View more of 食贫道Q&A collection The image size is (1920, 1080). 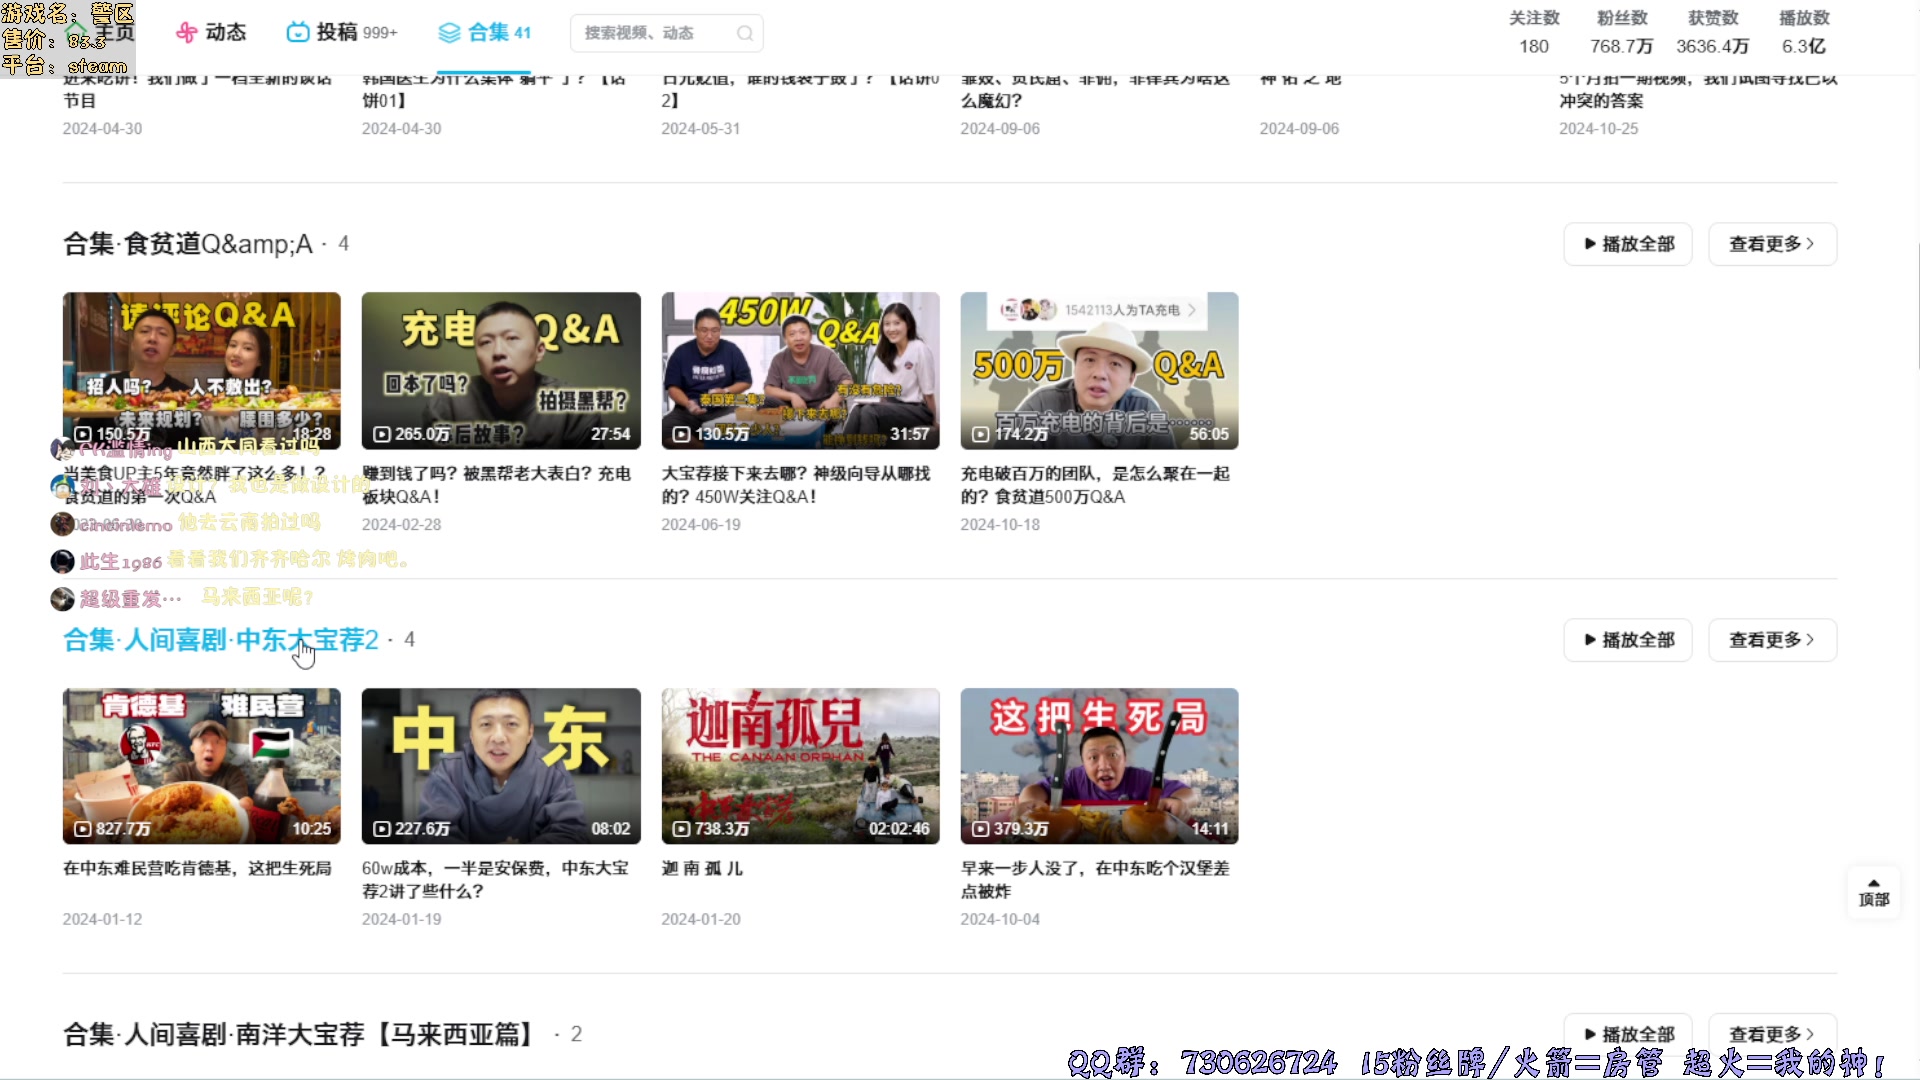[1772, 244]
